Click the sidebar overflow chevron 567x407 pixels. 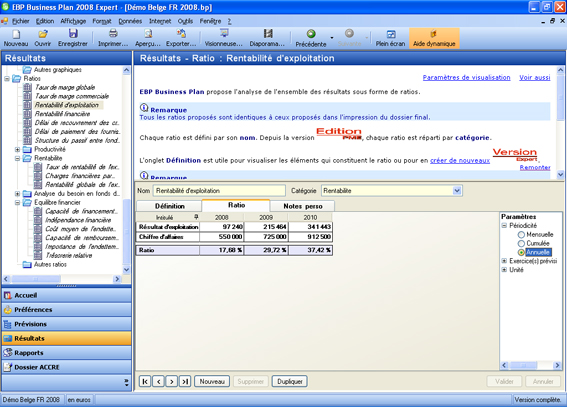126,383
